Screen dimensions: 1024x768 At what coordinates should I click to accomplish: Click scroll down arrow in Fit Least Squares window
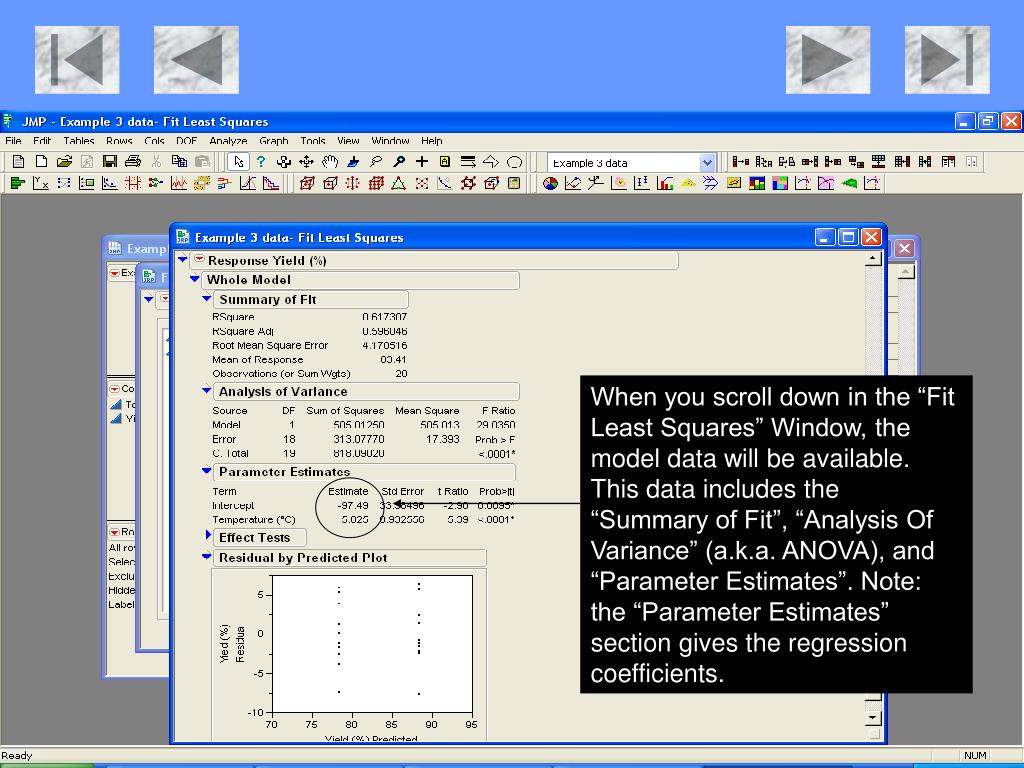pos(873,718)
